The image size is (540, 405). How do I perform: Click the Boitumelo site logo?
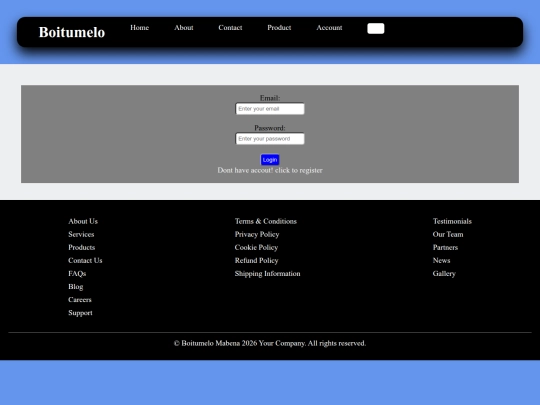pyautogui.click(x=72, y=32)
